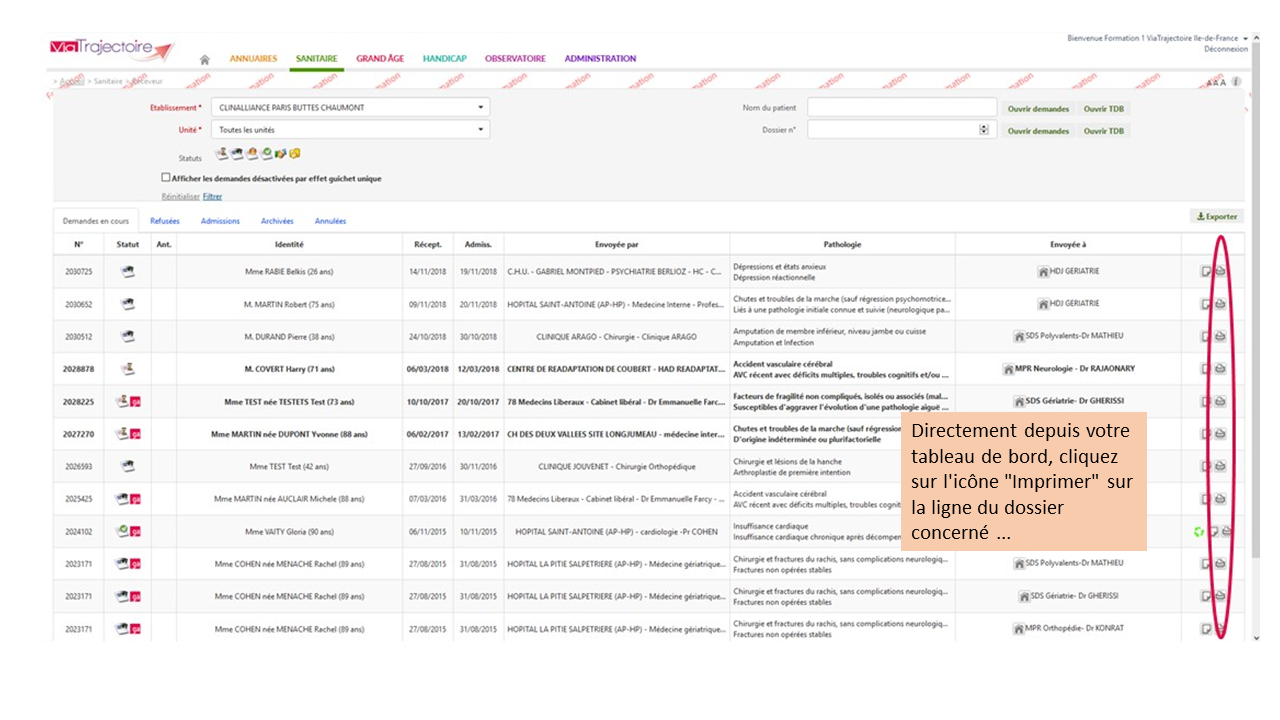Click the info icon near text size controls
Image resolution: width=1280 pixels, height=720 pixels.
coord(1237,82)
